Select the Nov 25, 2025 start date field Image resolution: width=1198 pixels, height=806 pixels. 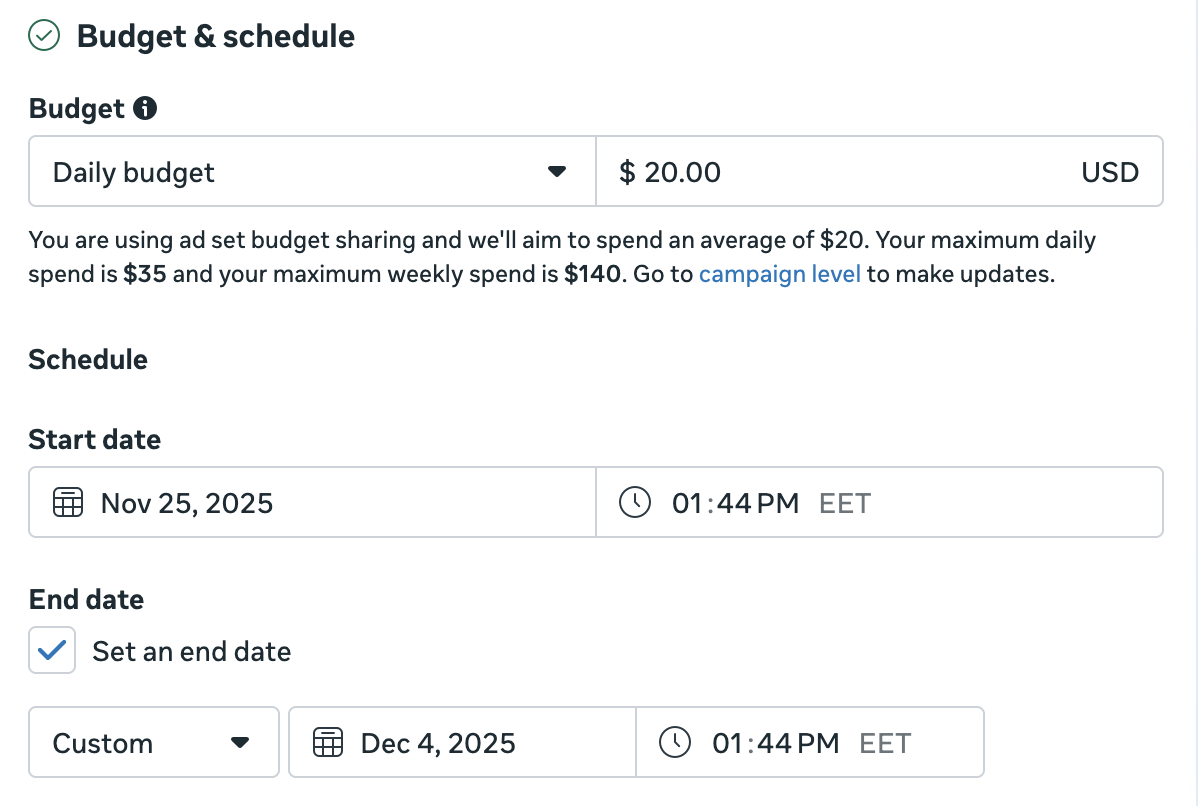coord(187,502)
